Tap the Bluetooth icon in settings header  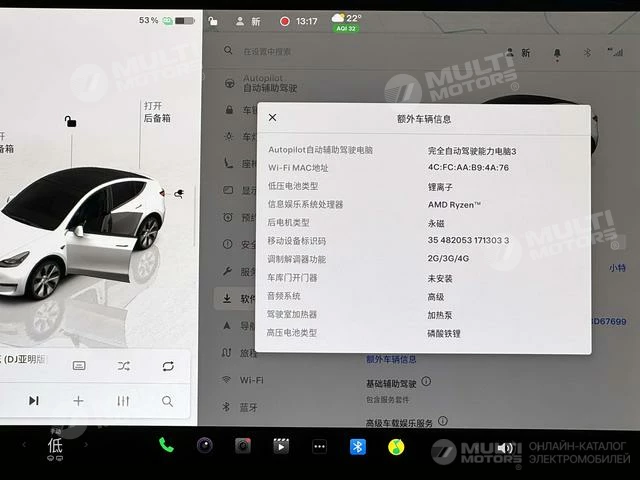587,52
